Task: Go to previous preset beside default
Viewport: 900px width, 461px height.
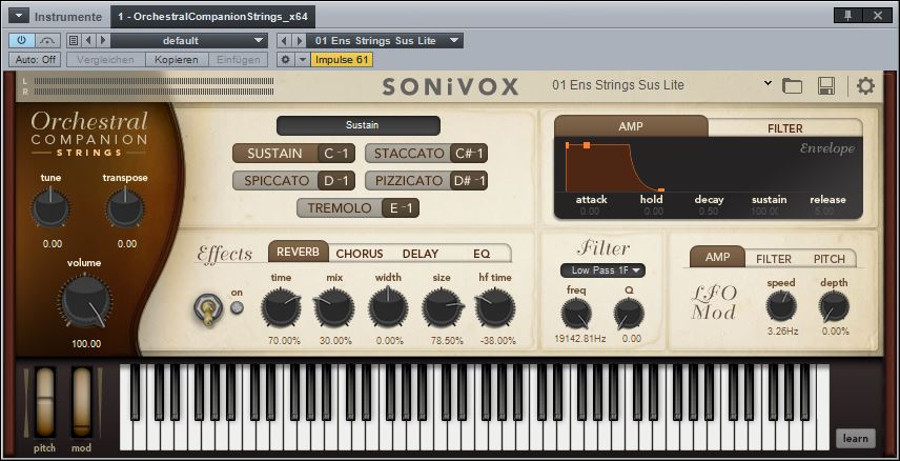Action: [88, 41]
